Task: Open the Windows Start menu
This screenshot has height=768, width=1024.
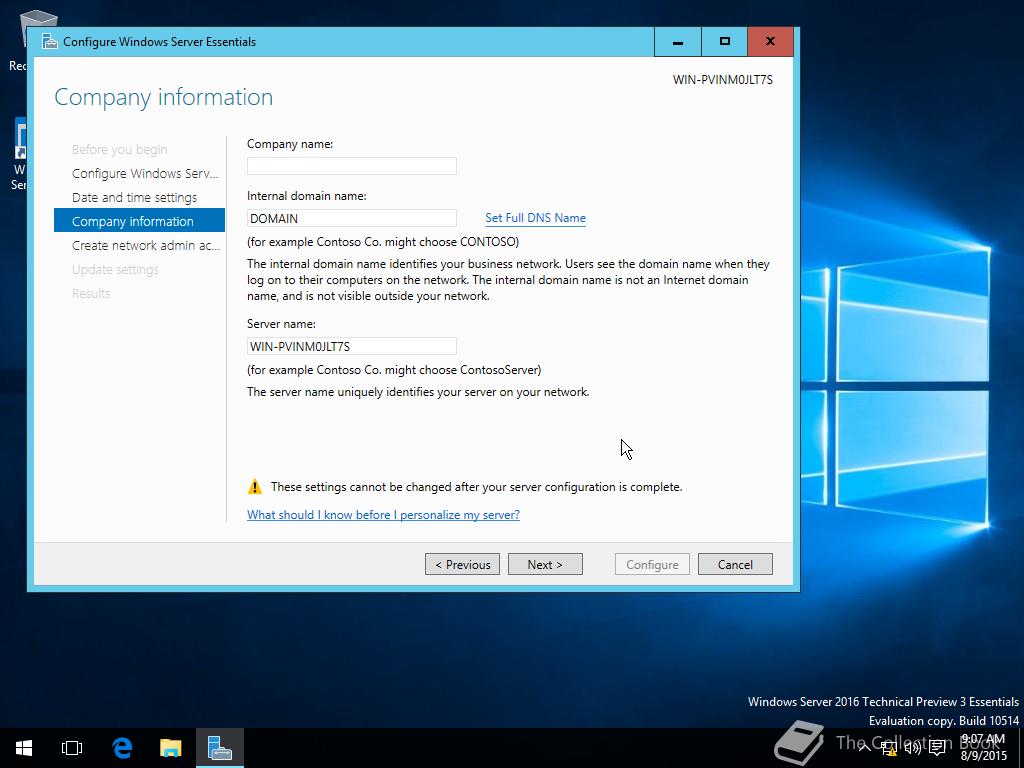Action: [24, 748]
